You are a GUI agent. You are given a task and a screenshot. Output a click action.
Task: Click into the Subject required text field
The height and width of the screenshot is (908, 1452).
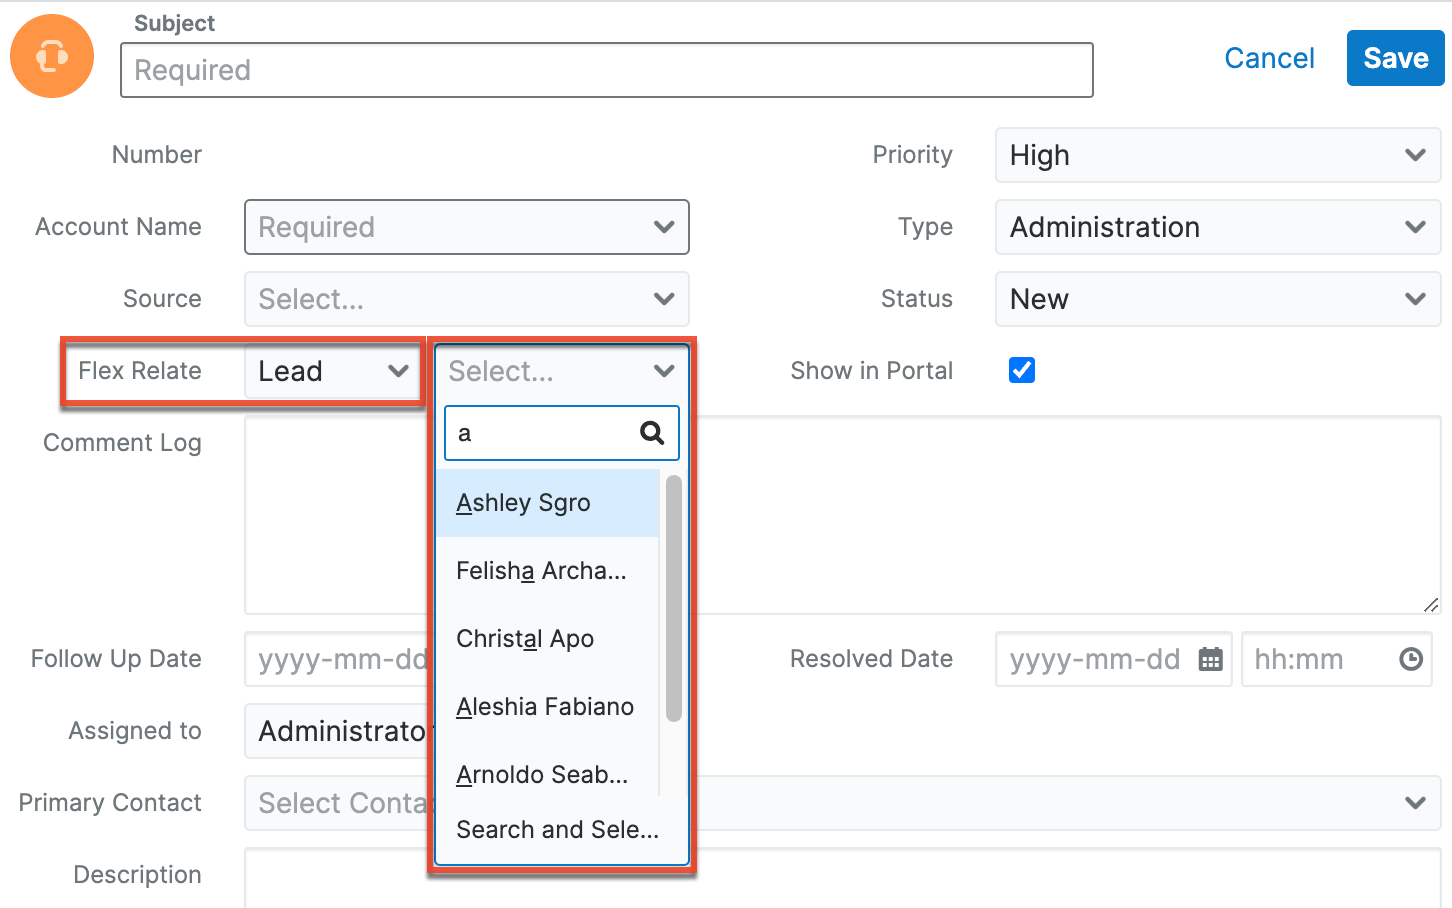pos(606,70)
